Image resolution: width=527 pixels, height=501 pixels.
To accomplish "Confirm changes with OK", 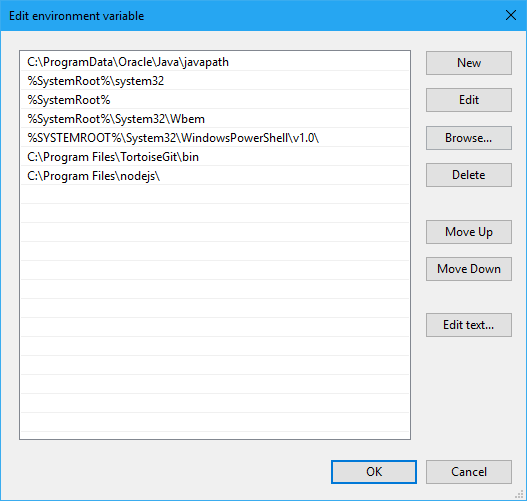I will coord(374,472).
